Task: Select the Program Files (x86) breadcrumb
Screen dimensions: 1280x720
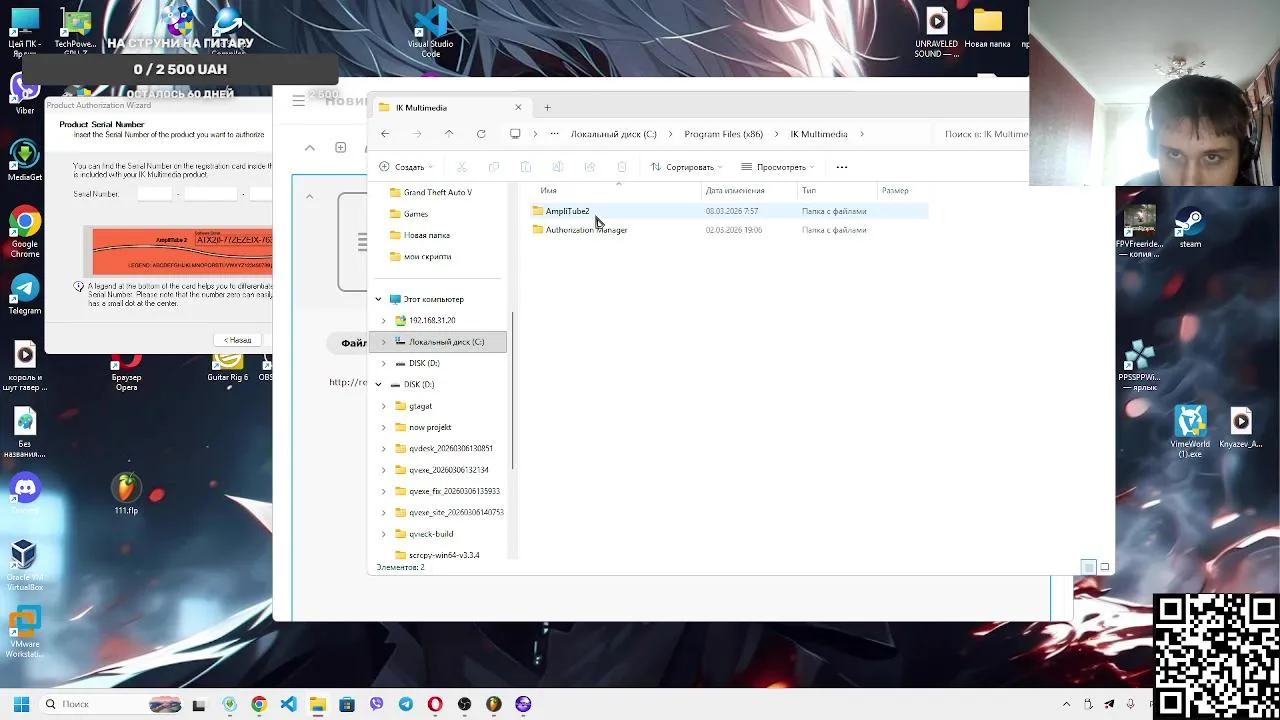Action: (x=724, y=134)
